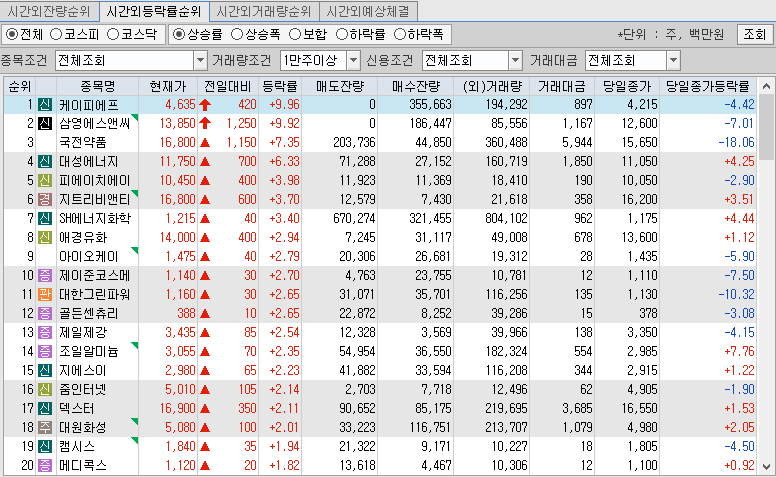Sort by the 등락률 column header
This screenshot has height=477, width=776.
[280, 87]
